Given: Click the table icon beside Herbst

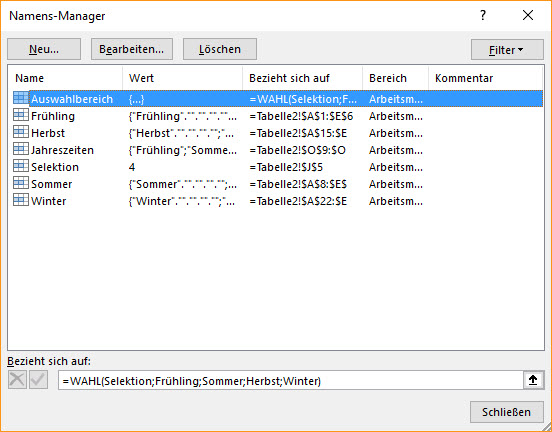Looking at the screenshot, I should pyautogui.click(x=21, y=132).
